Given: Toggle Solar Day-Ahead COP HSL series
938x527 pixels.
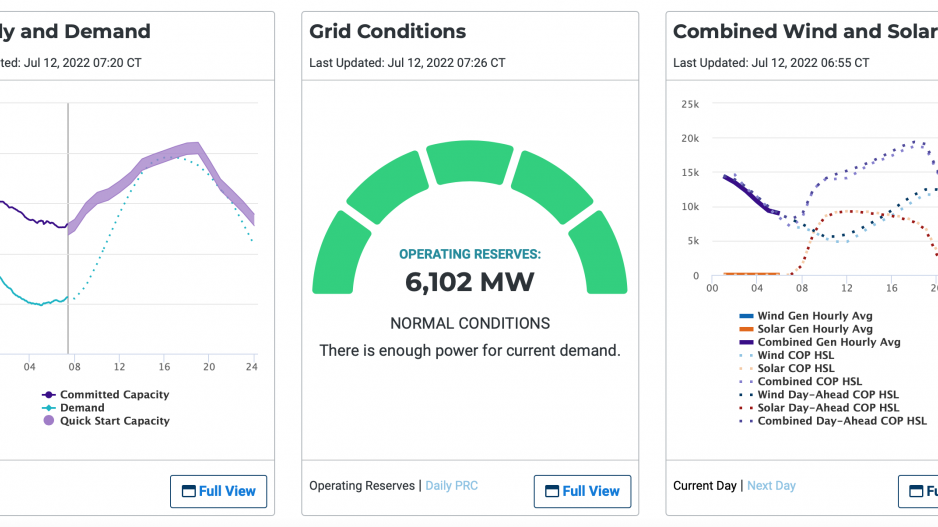Looking at the screenshot, I should 819,408.
